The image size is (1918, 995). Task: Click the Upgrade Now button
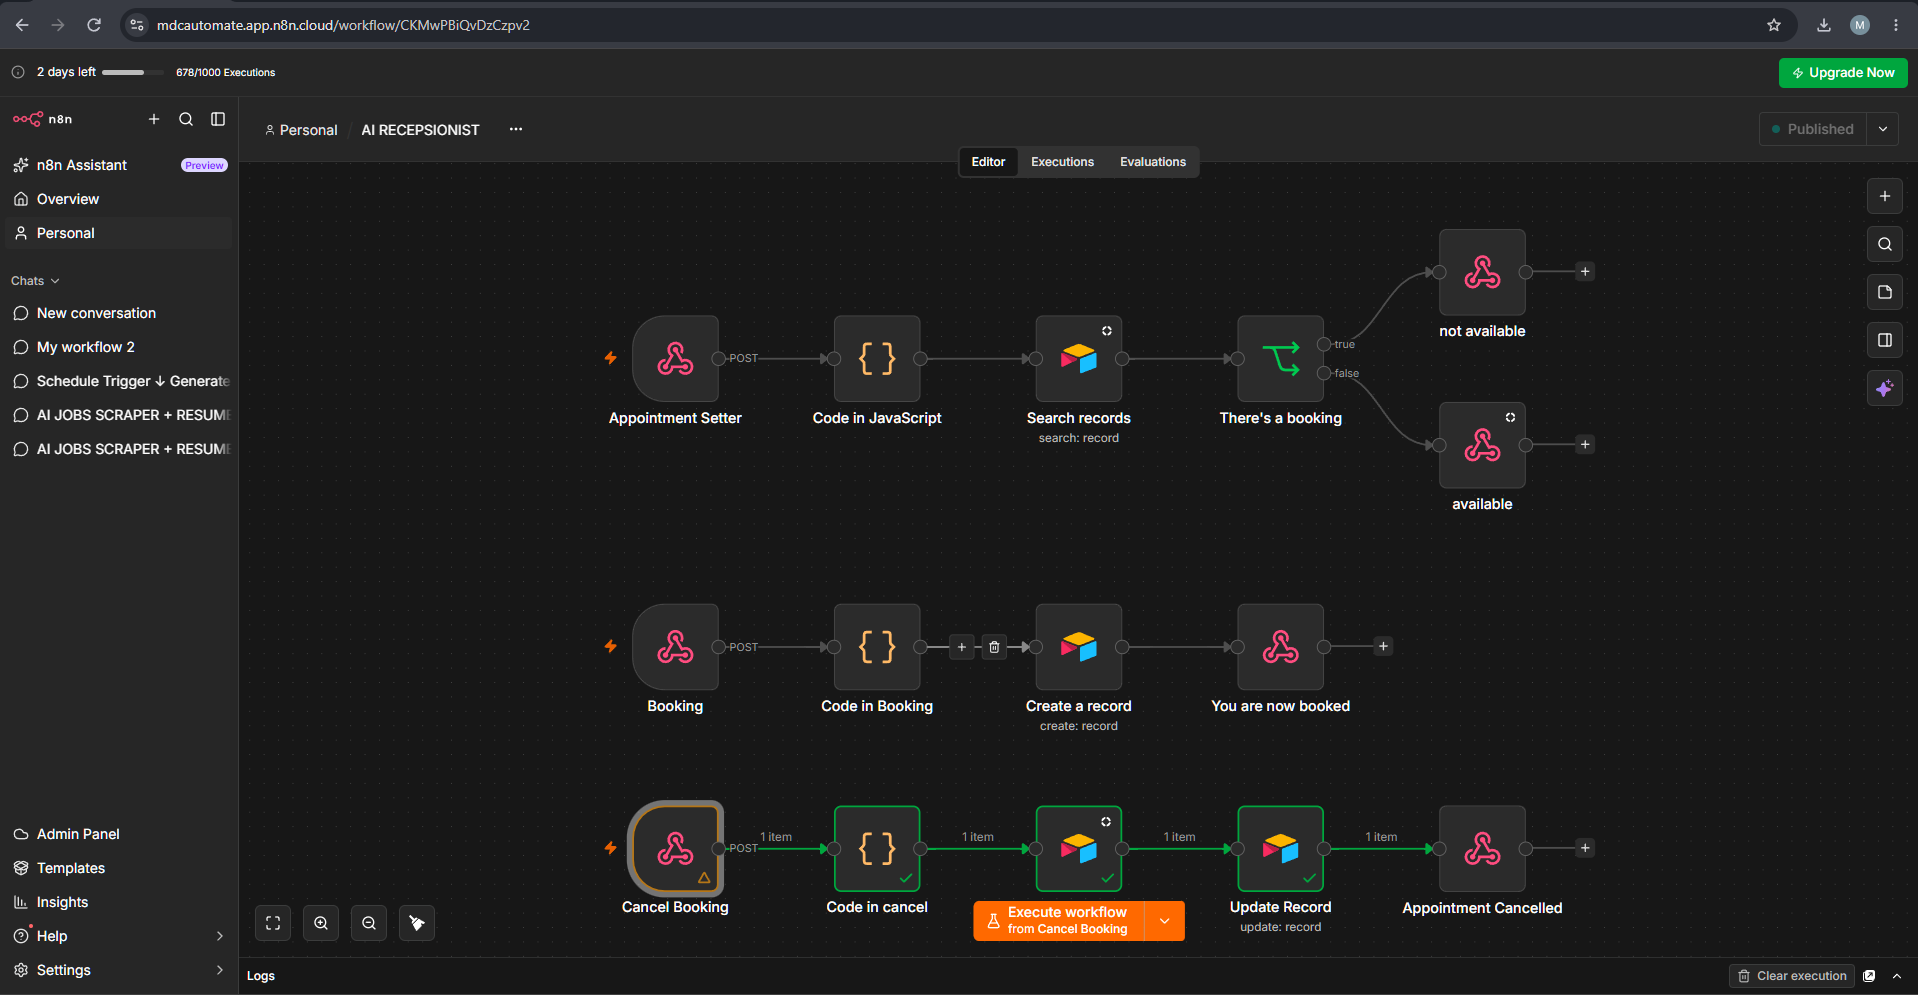coord(1843,72)
